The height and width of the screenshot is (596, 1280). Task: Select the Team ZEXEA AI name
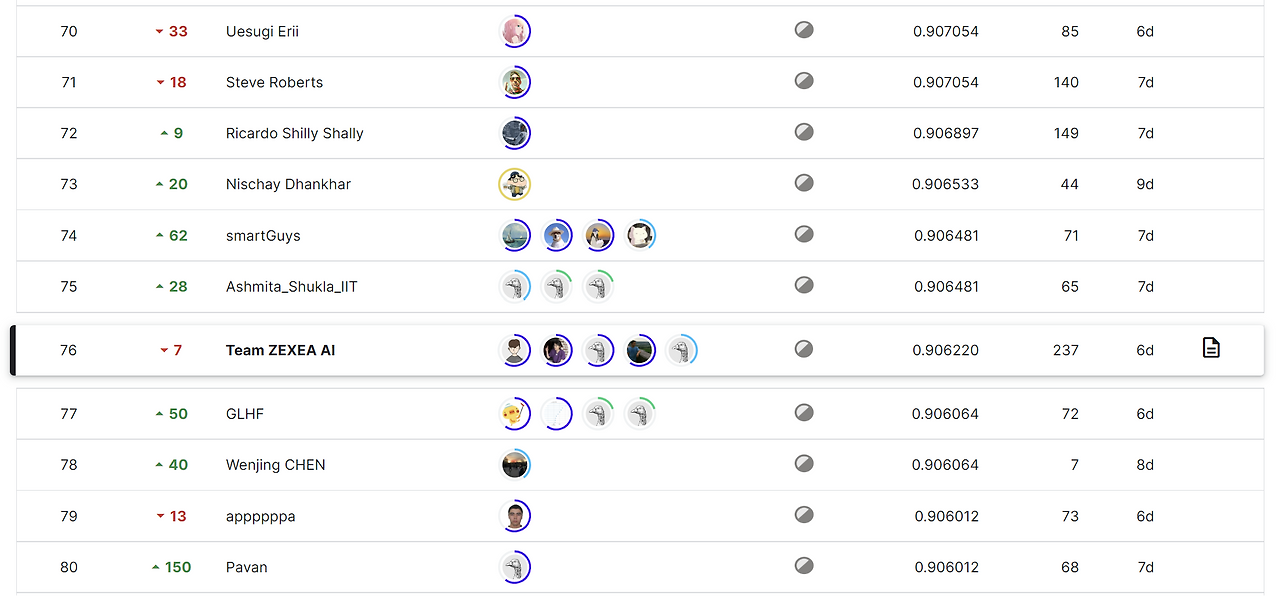click(281, 350)
